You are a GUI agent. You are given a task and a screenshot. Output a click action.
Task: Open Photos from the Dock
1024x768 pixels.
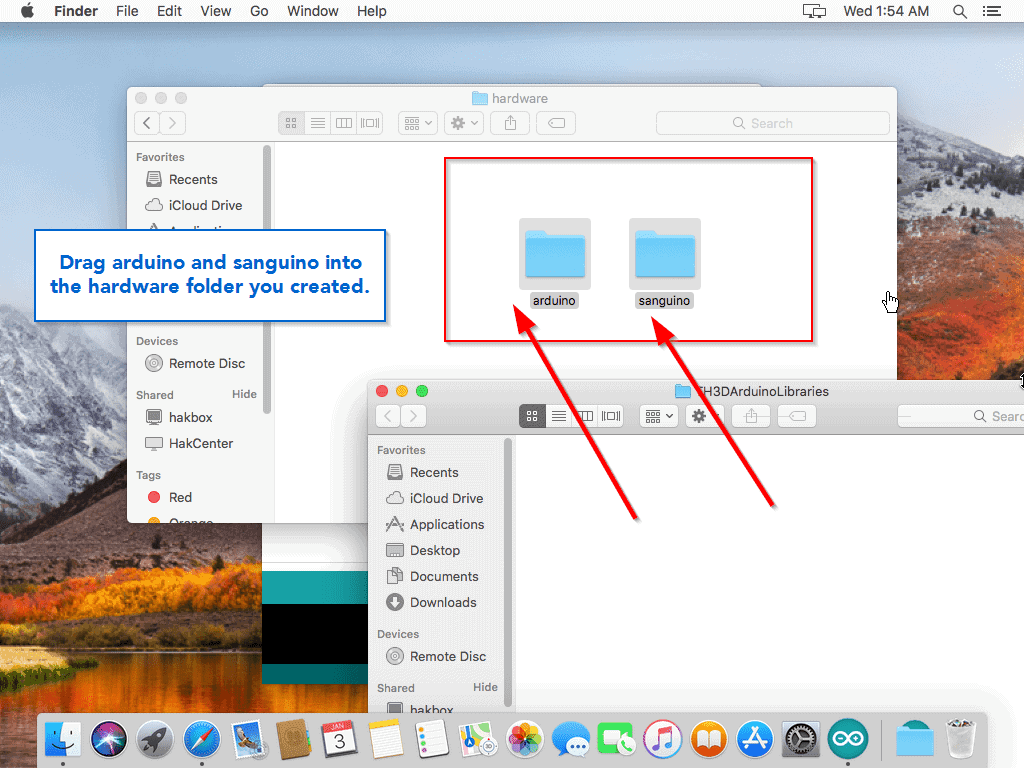coord(524,740)
